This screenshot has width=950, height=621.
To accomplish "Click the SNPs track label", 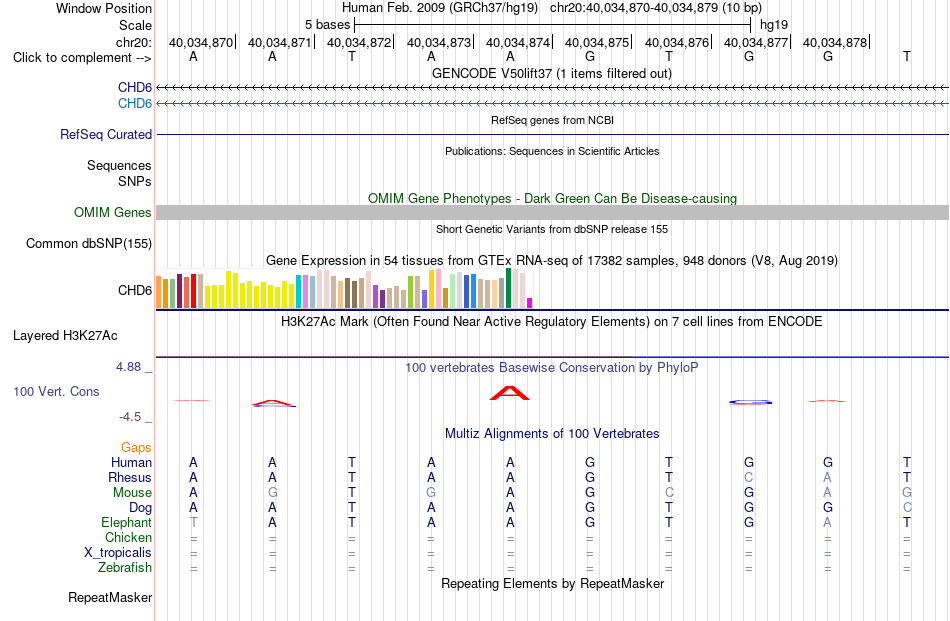I will pyautogui.click(x=135, y=181).
